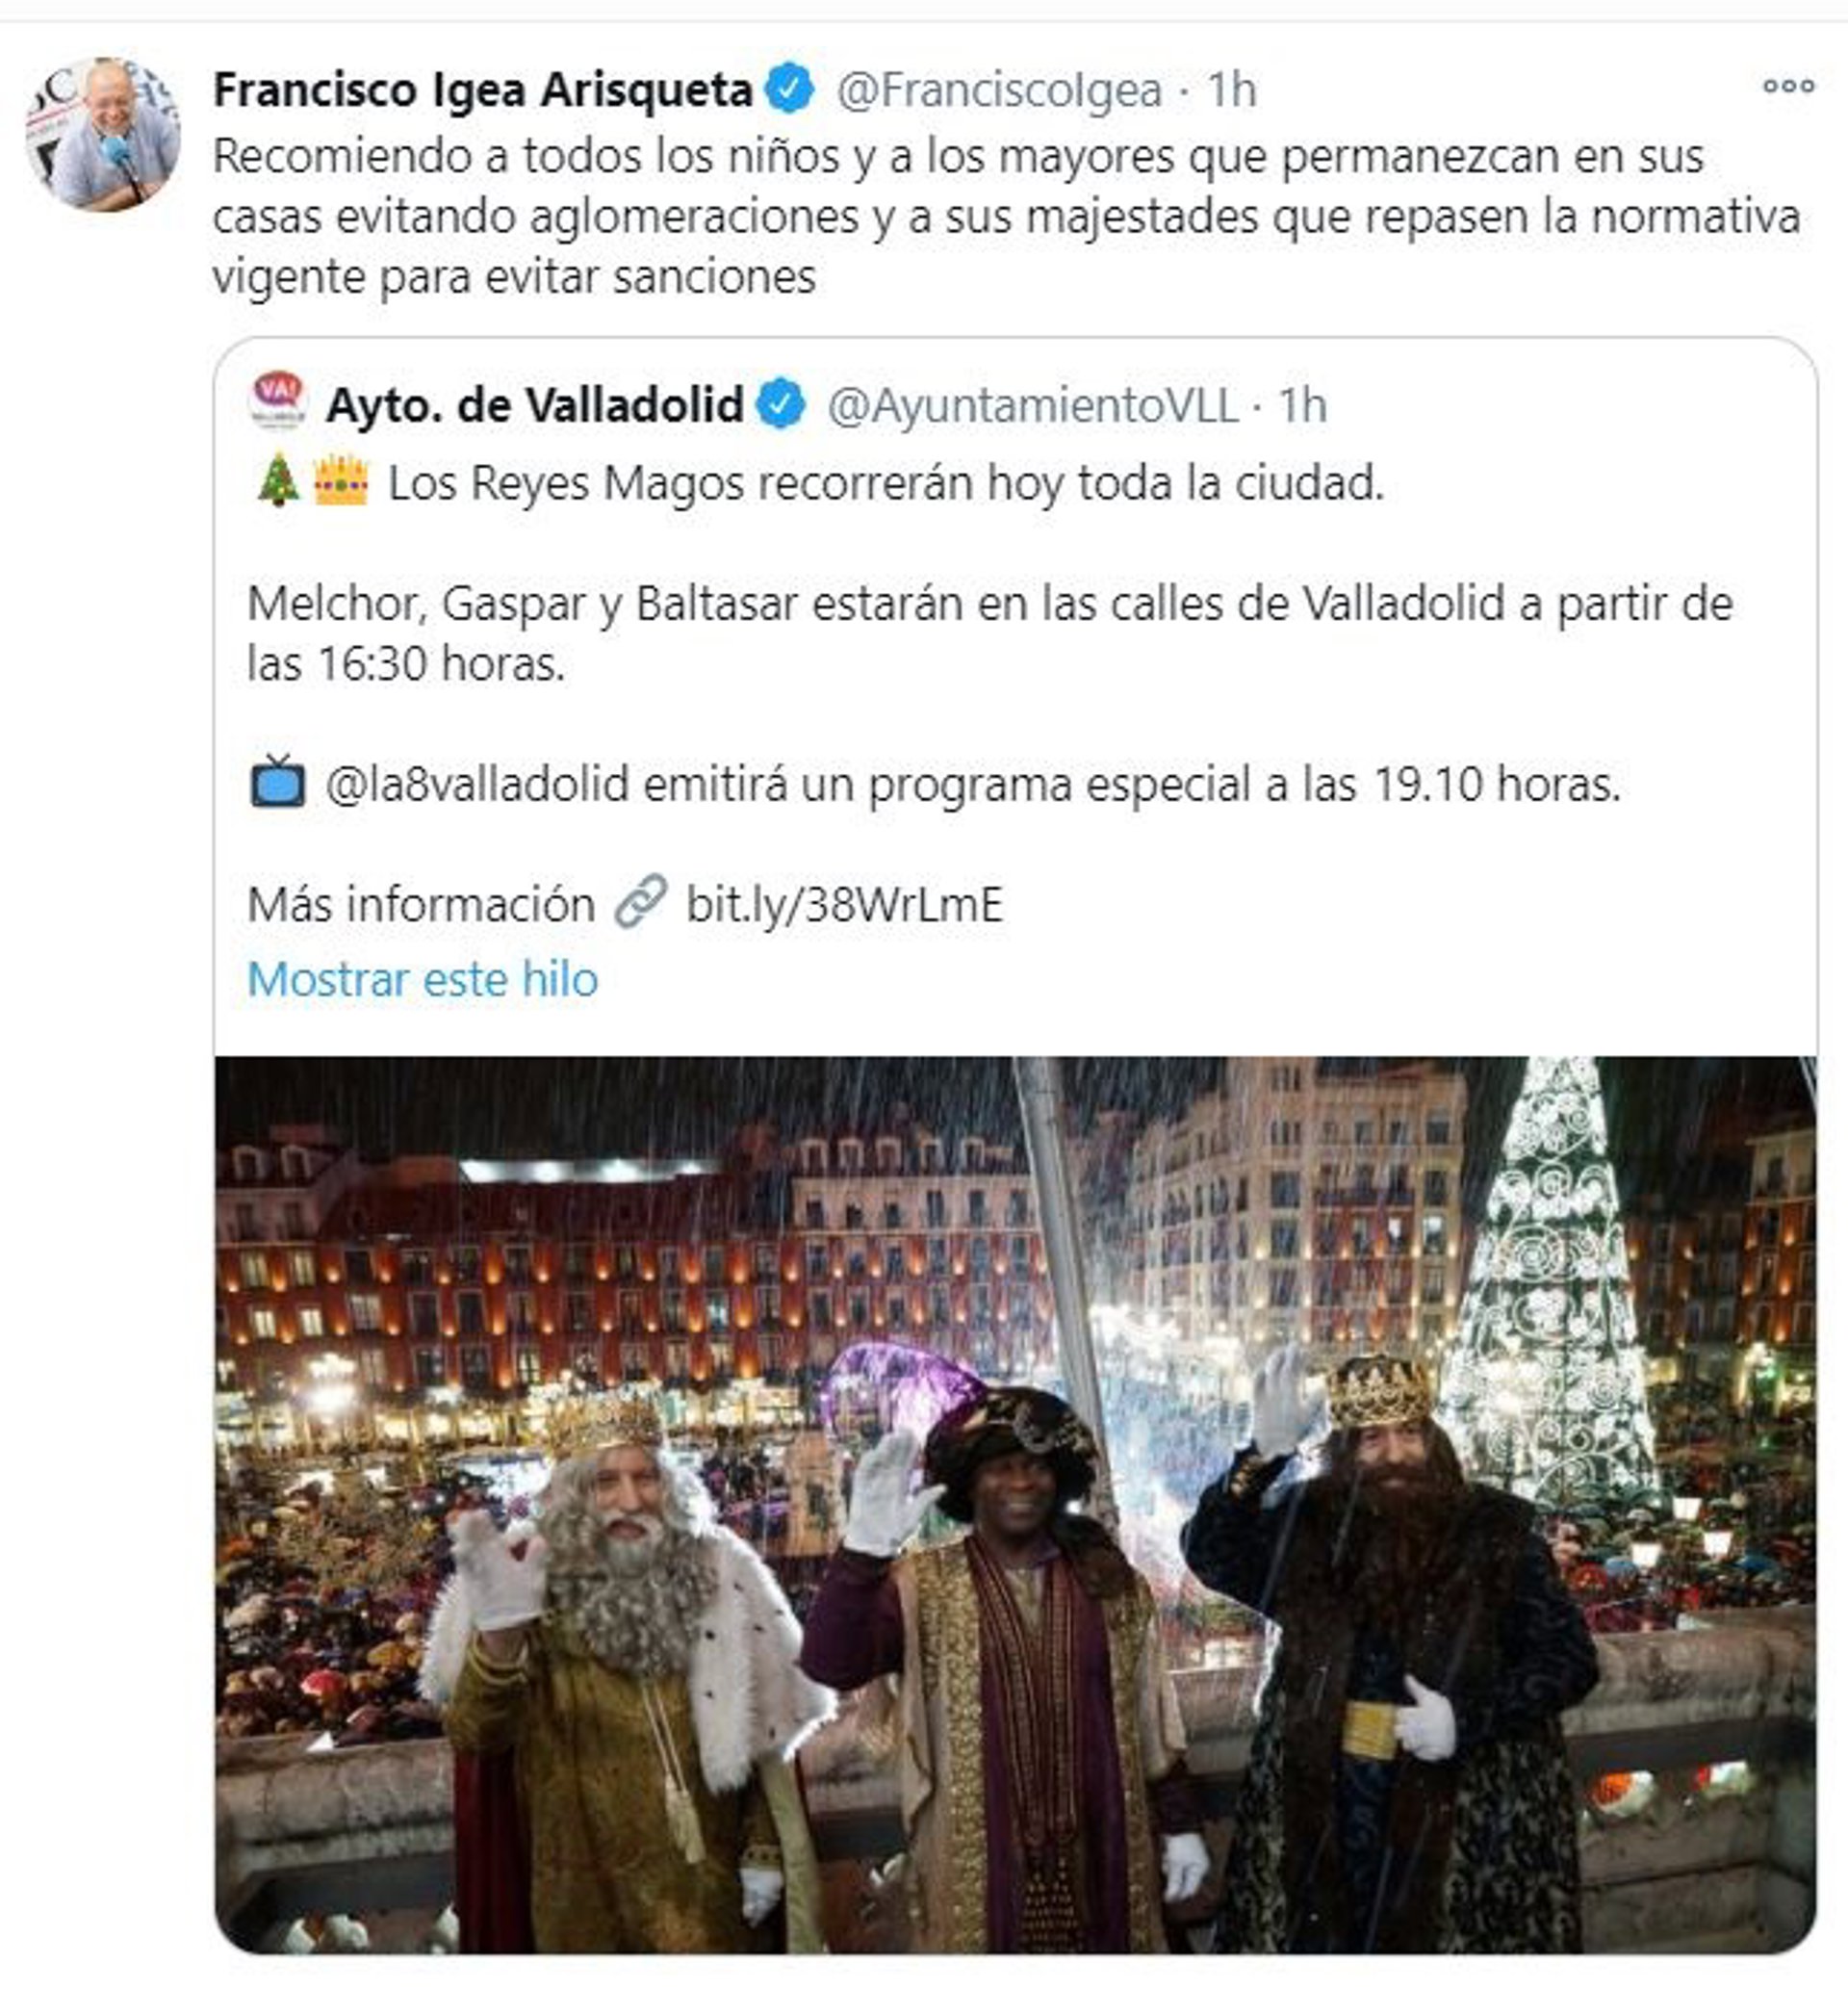1848x1989 pixels.
Task: Click the verified badge beside Ayto. de Valladolid
Action: (x=781, y=404)
